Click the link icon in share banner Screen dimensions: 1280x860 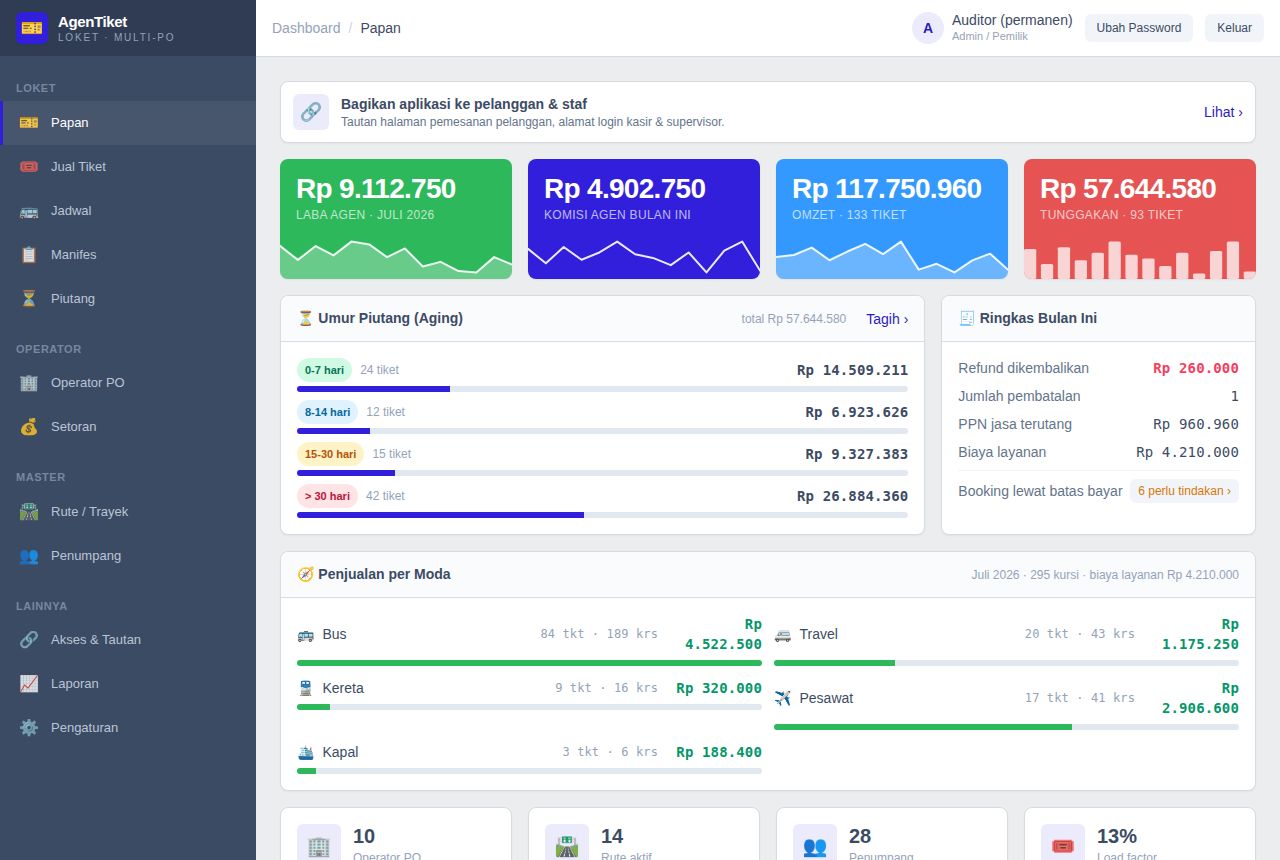pyautogui.click(x=311, y=112)
